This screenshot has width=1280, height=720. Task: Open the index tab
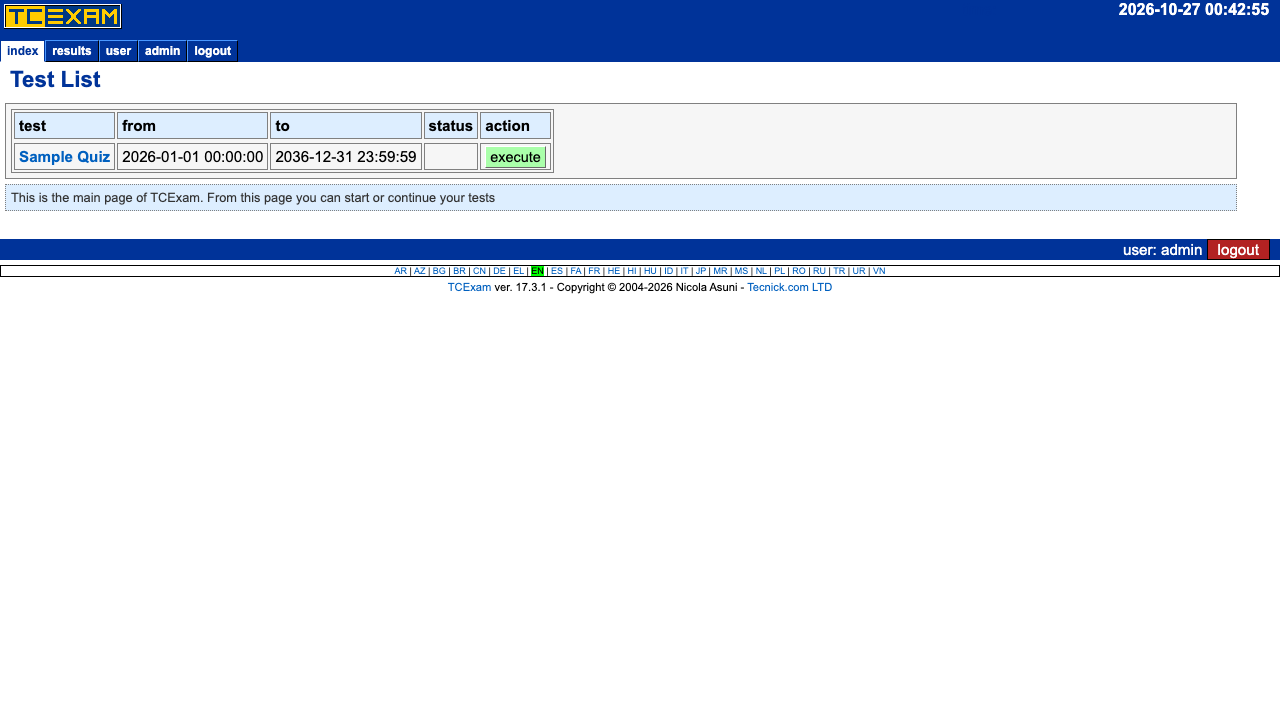[22, 51]
